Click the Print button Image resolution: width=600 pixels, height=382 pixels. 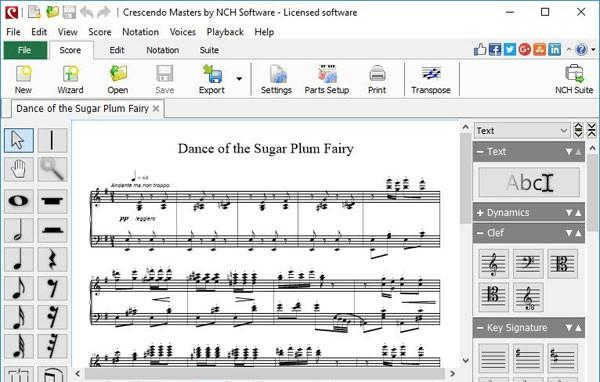pyautogui.click(x=377, y=80)
